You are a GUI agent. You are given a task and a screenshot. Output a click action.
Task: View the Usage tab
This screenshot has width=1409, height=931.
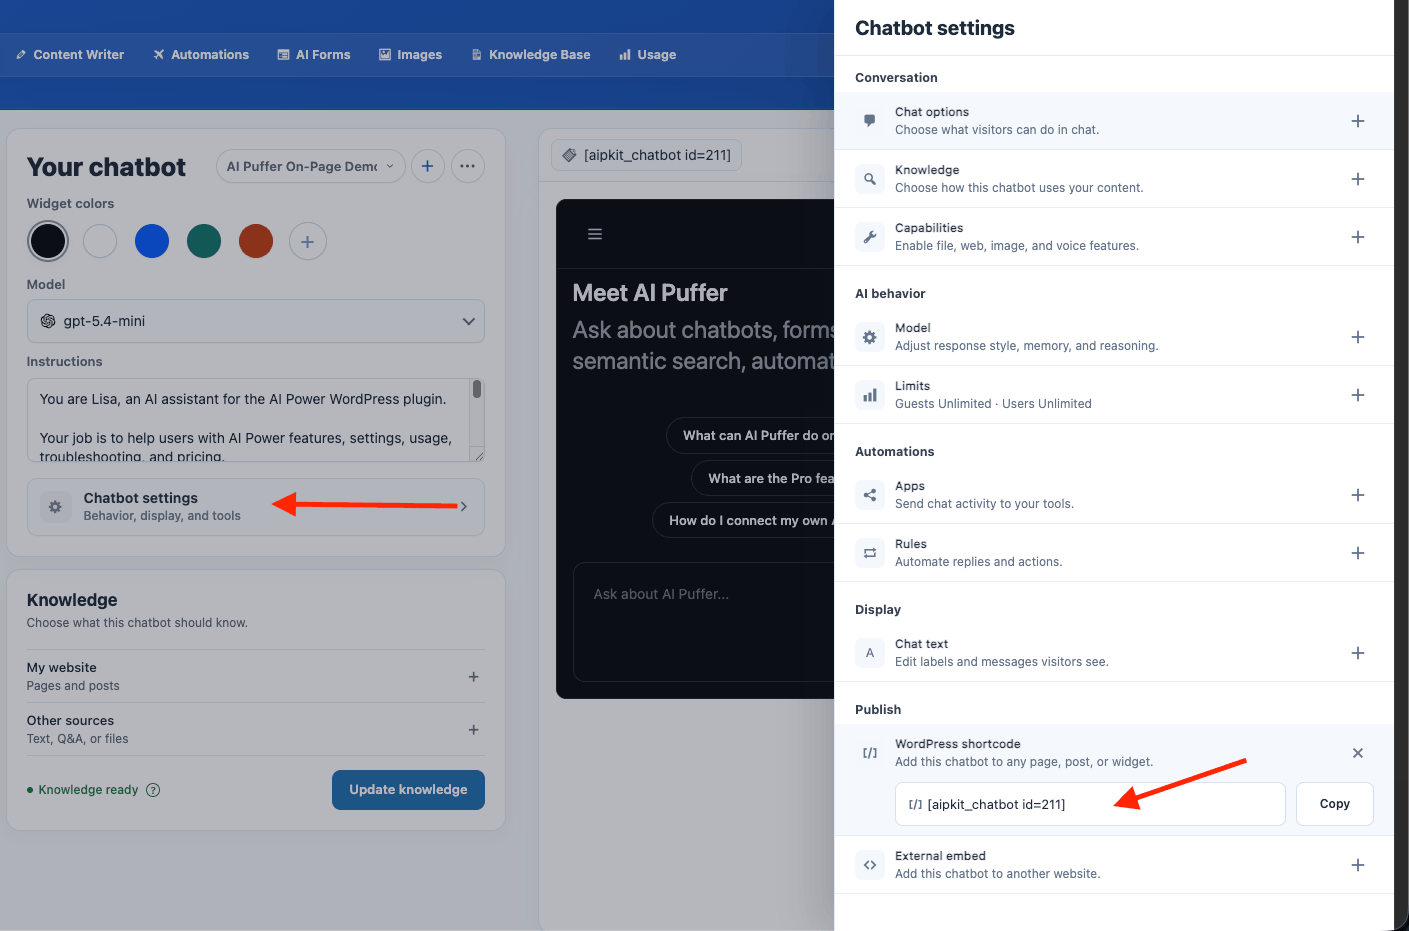[648, 55]
